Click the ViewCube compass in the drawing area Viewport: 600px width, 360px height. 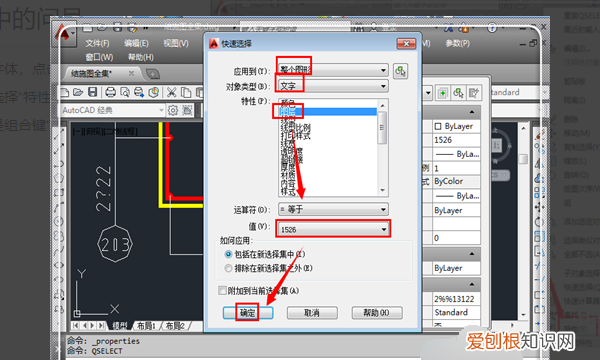point(496,146)
